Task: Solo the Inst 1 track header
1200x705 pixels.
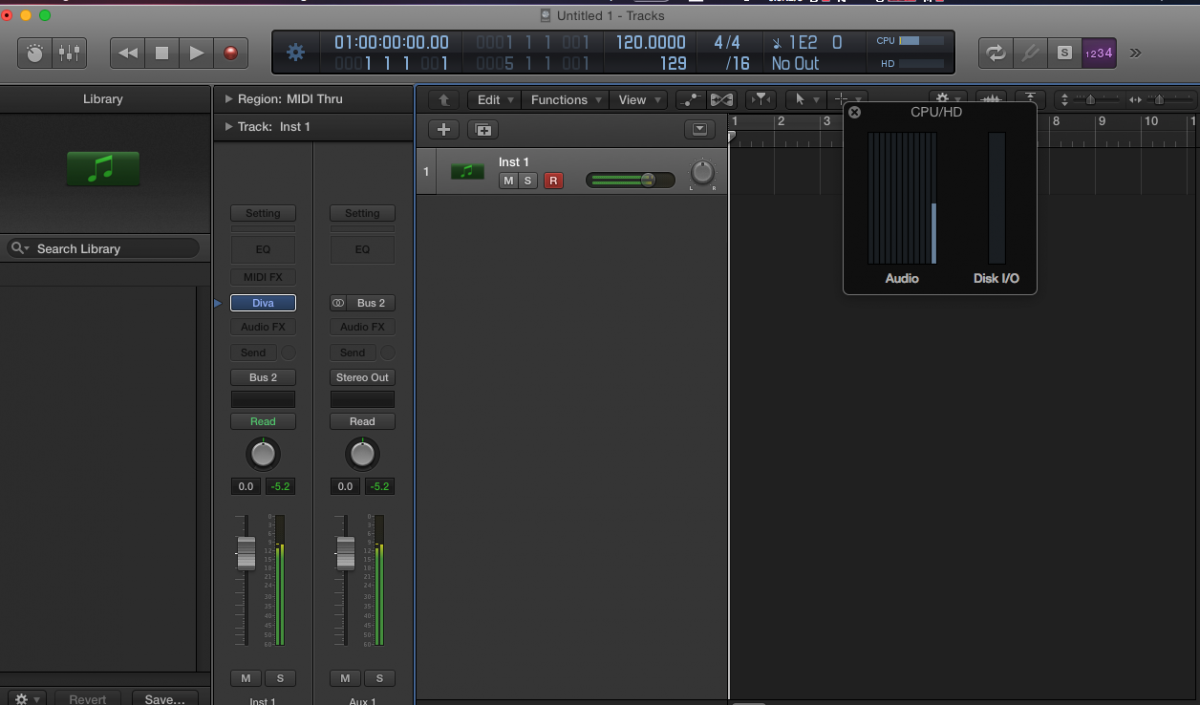Action: (527, 180)
